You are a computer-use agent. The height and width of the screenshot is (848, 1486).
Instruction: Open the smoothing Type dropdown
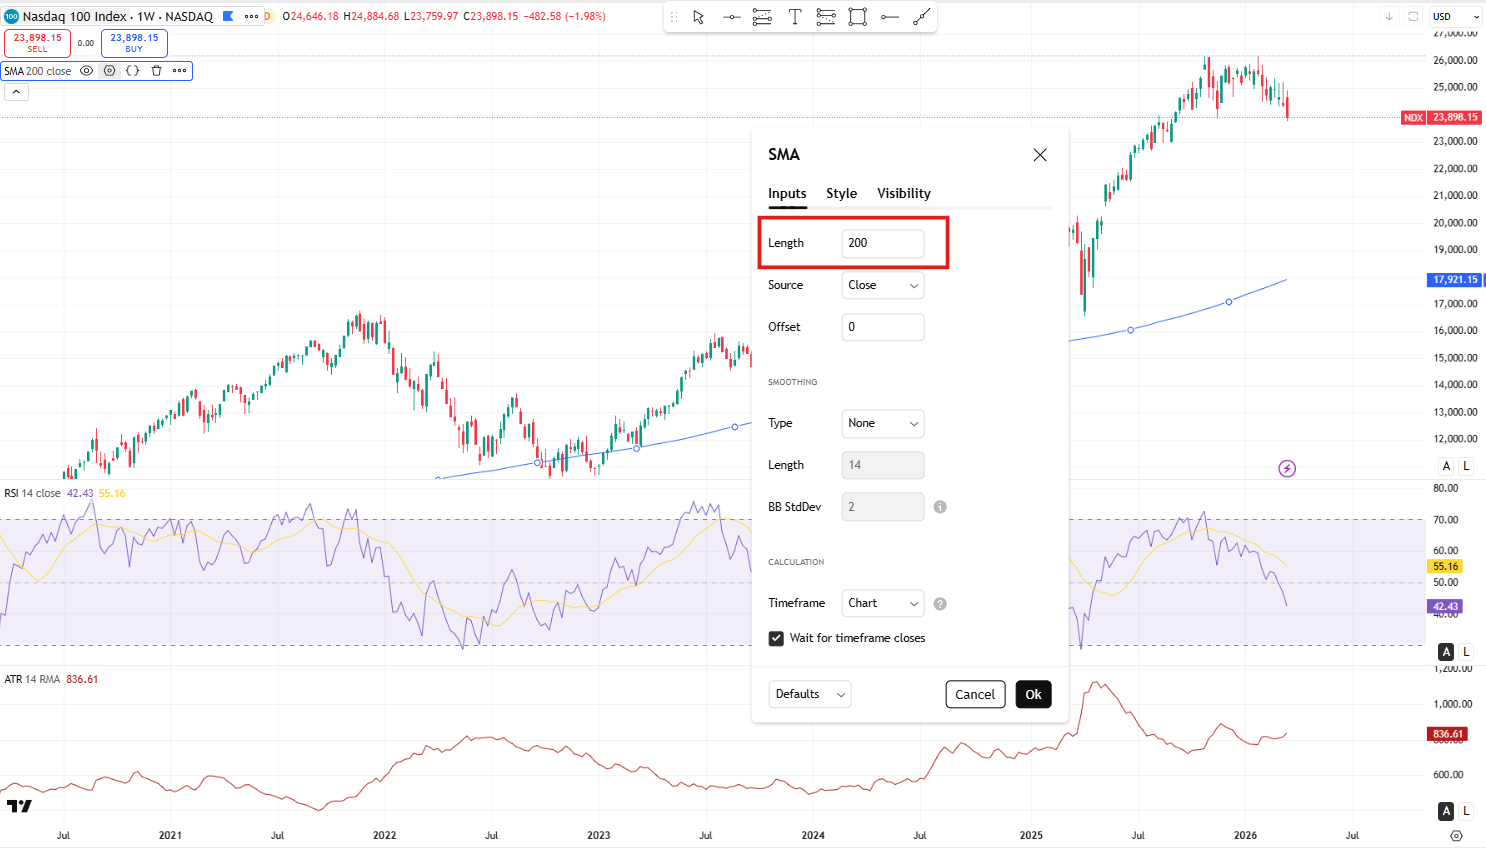coord(882,423)
